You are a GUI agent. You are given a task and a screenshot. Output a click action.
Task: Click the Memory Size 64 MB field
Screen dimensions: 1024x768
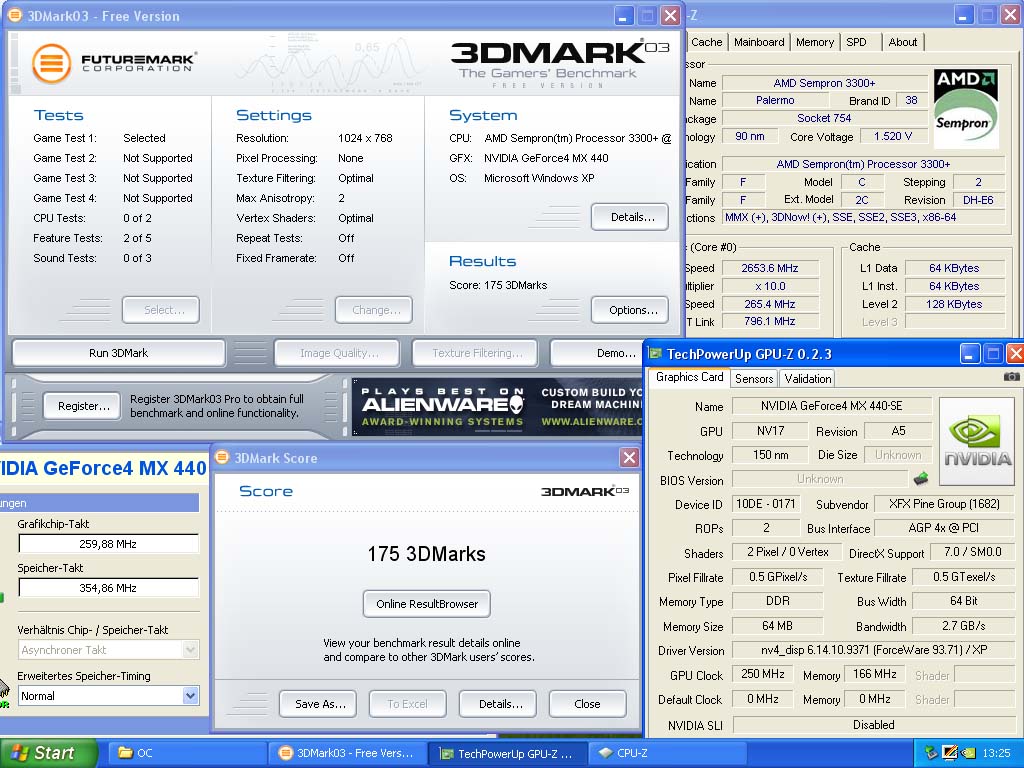tap(777, 626)
